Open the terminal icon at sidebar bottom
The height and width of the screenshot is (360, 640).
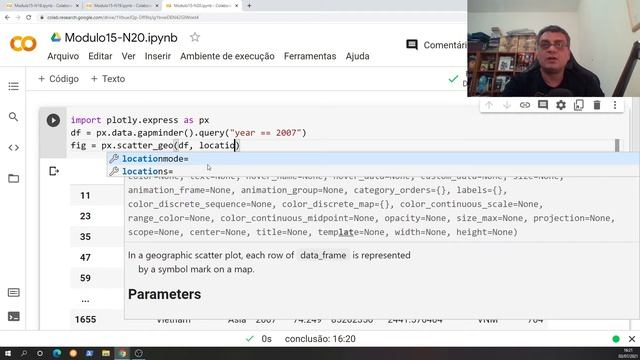(13, 316)
